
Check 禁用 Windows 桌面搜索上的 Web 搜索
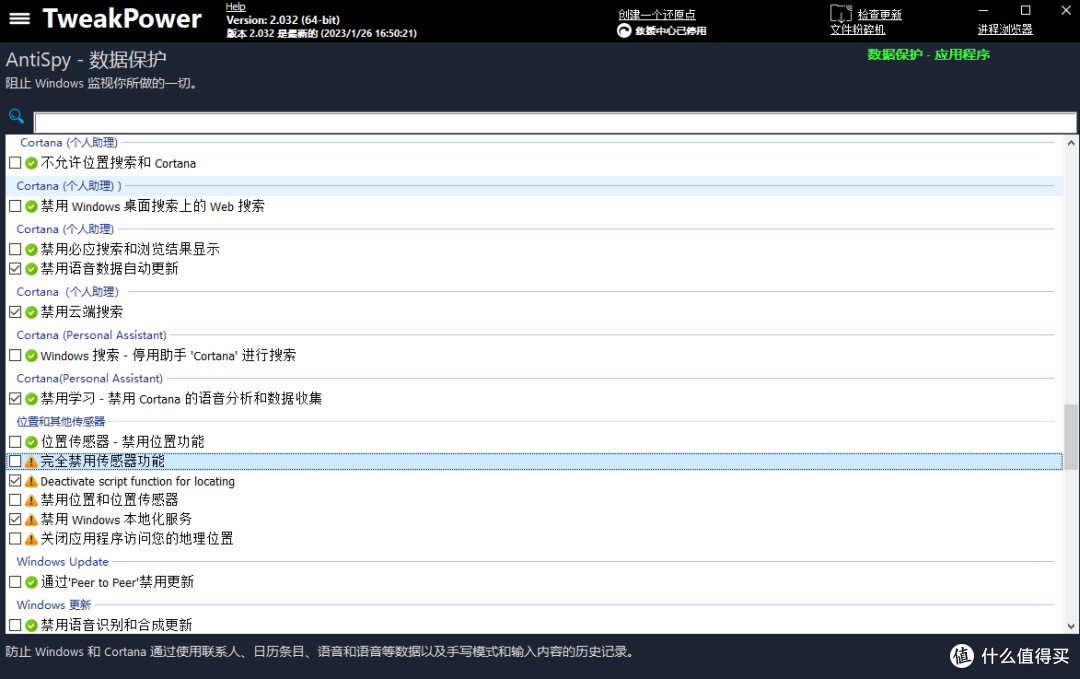coord(15,207)
